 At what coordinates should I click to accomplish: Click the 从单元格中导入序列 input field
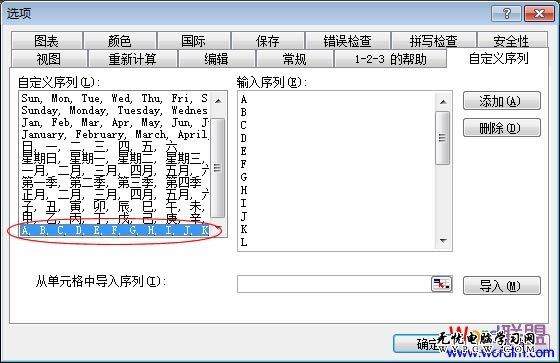point(334,284)
